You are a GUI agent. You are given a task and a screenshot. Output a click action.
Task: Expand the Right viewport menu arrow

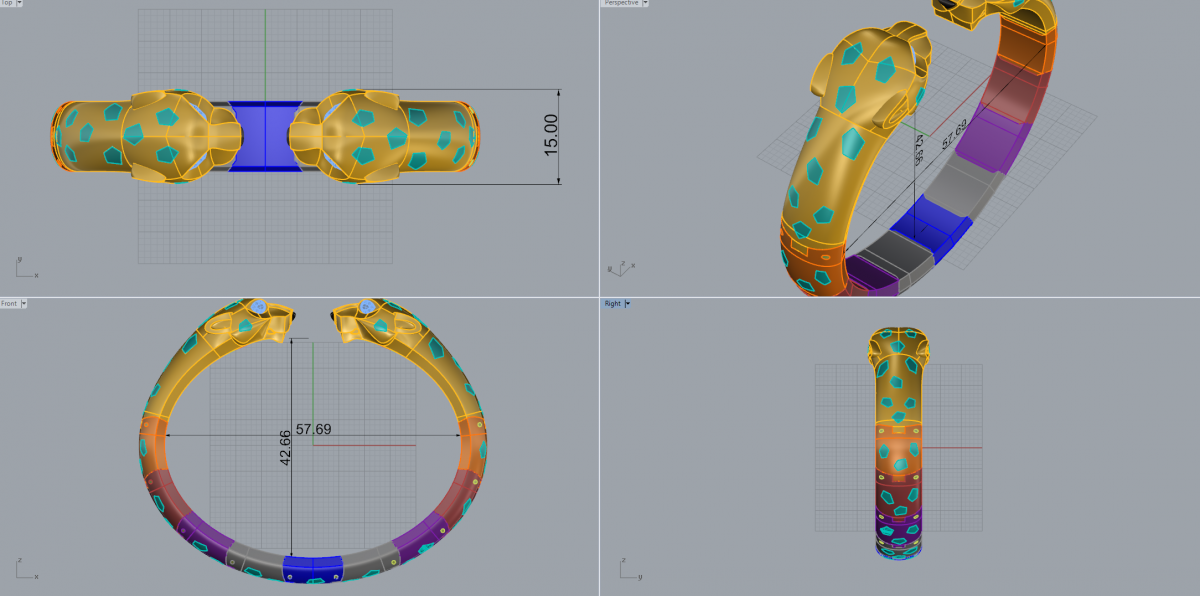coord(627,303)
